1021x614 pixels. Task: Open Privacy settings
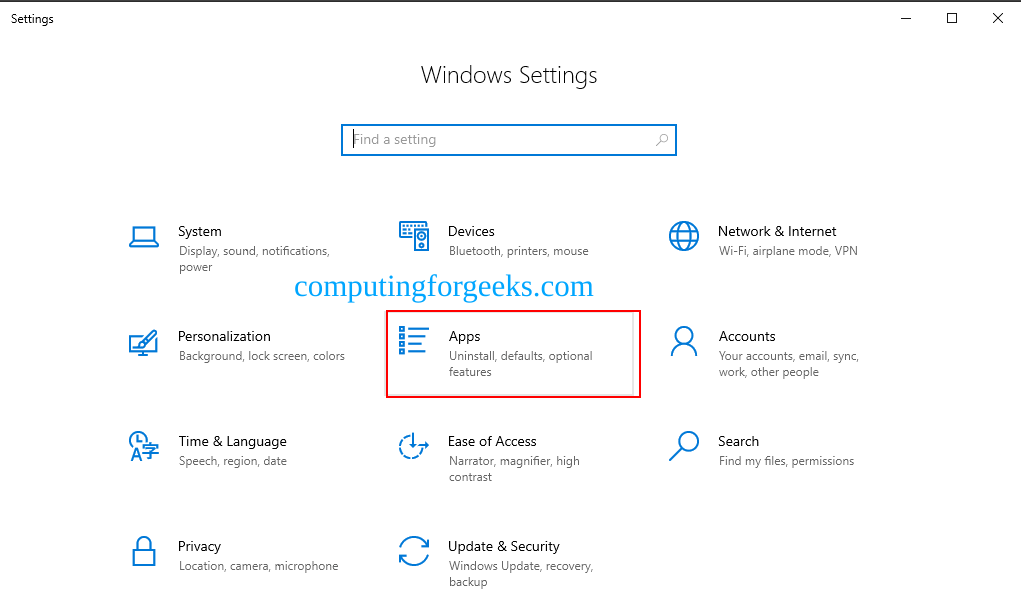pyautogui.click(x=199, y=546)
